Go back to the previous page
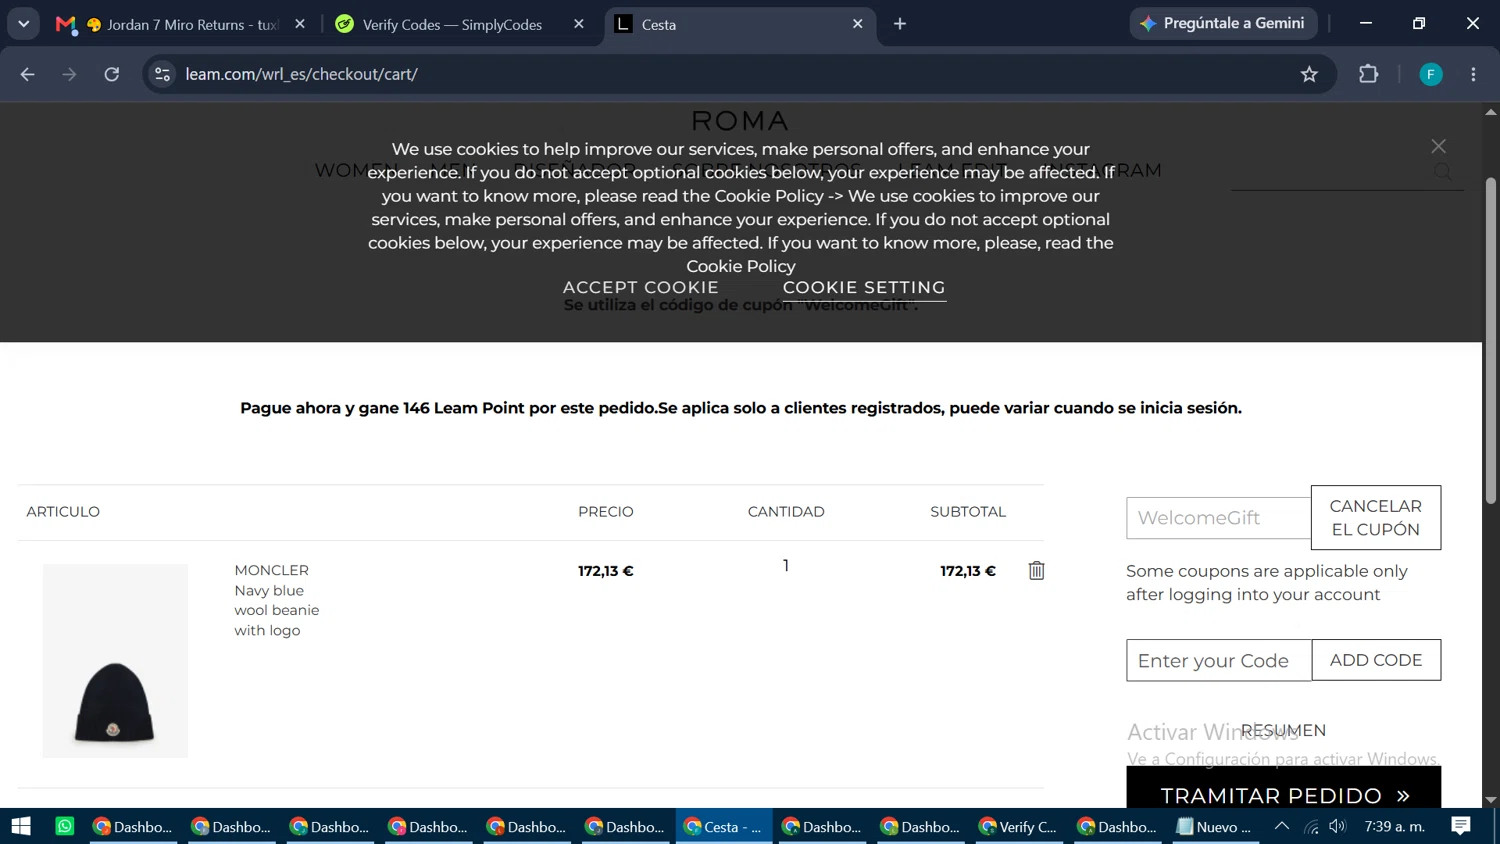The width and height of the screenshot is (1500, 844). pyautogui.click(x=27, y=74)
